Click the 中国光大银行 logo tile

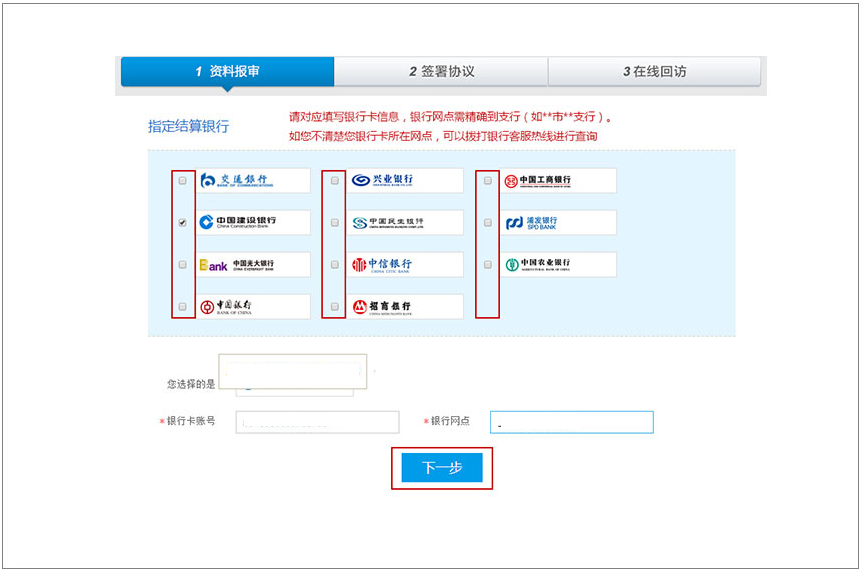tap(253, 265)
